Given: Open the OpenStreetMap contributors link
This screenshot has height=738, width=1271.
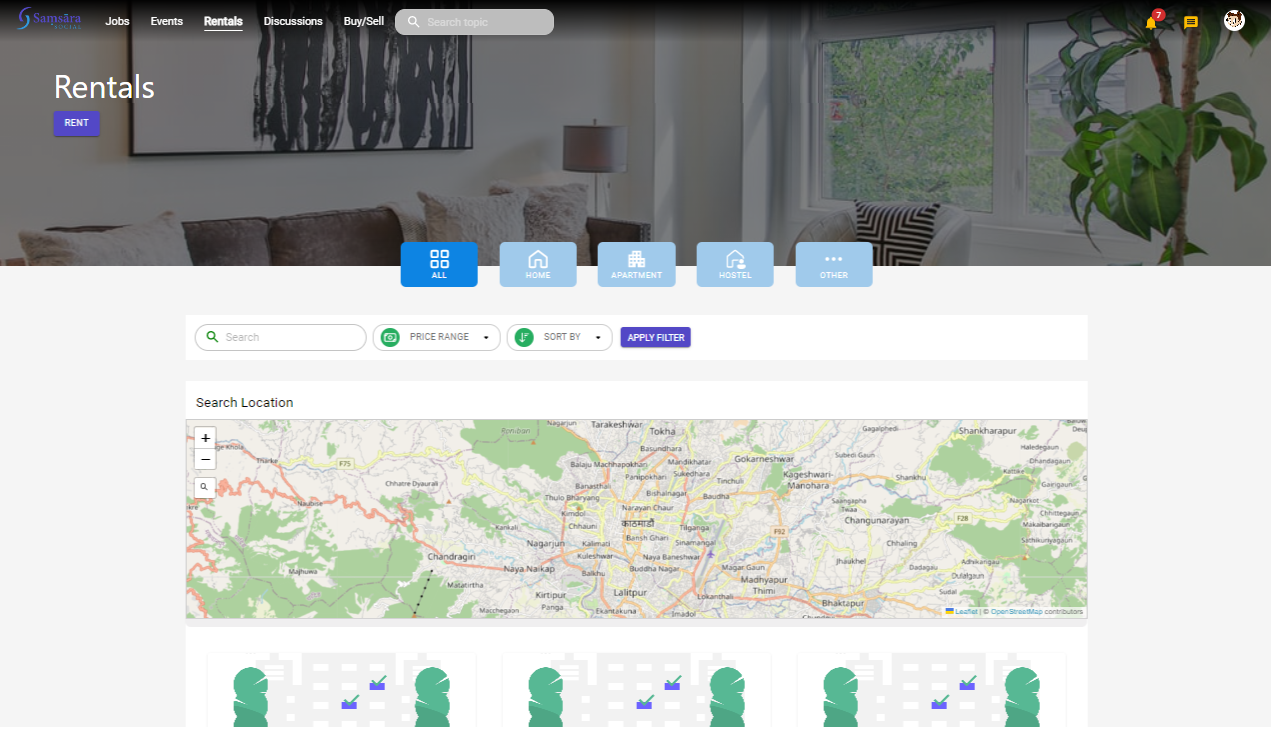Looking at the screenshot, I should click(x=1016, y=611).
